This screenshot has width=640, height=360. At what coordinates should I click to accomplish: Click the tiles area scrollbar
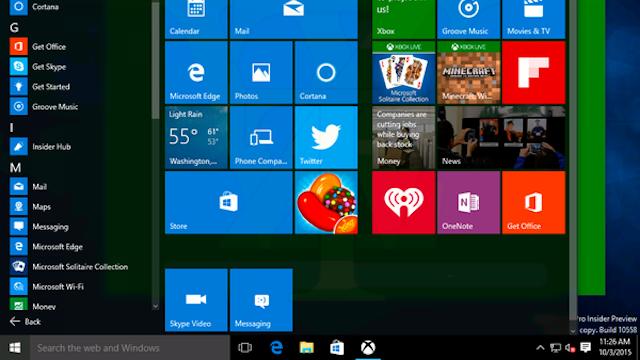[573, 159]
